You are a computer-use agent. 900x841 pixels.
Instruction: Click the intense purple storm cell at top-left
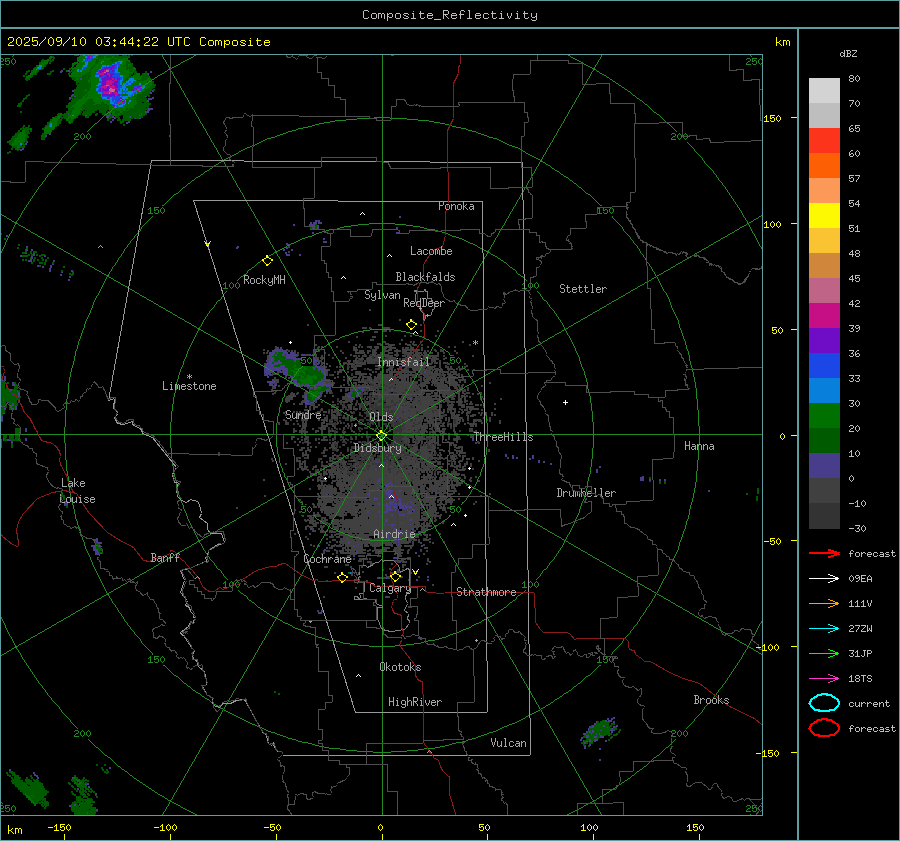tap(111, 86)
